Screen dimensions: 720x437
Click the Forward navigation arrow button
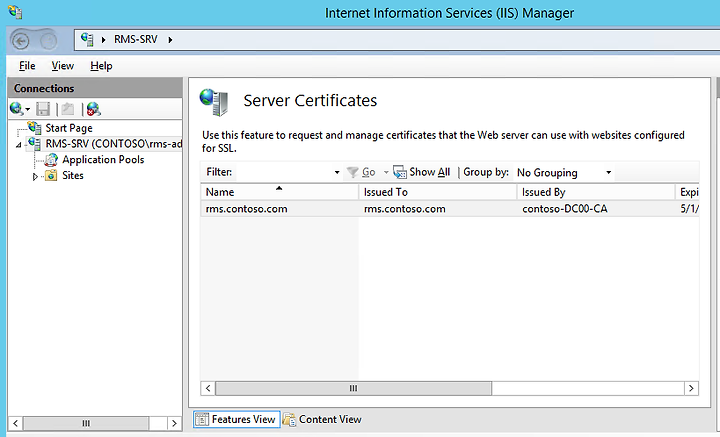tap(48, 41)
